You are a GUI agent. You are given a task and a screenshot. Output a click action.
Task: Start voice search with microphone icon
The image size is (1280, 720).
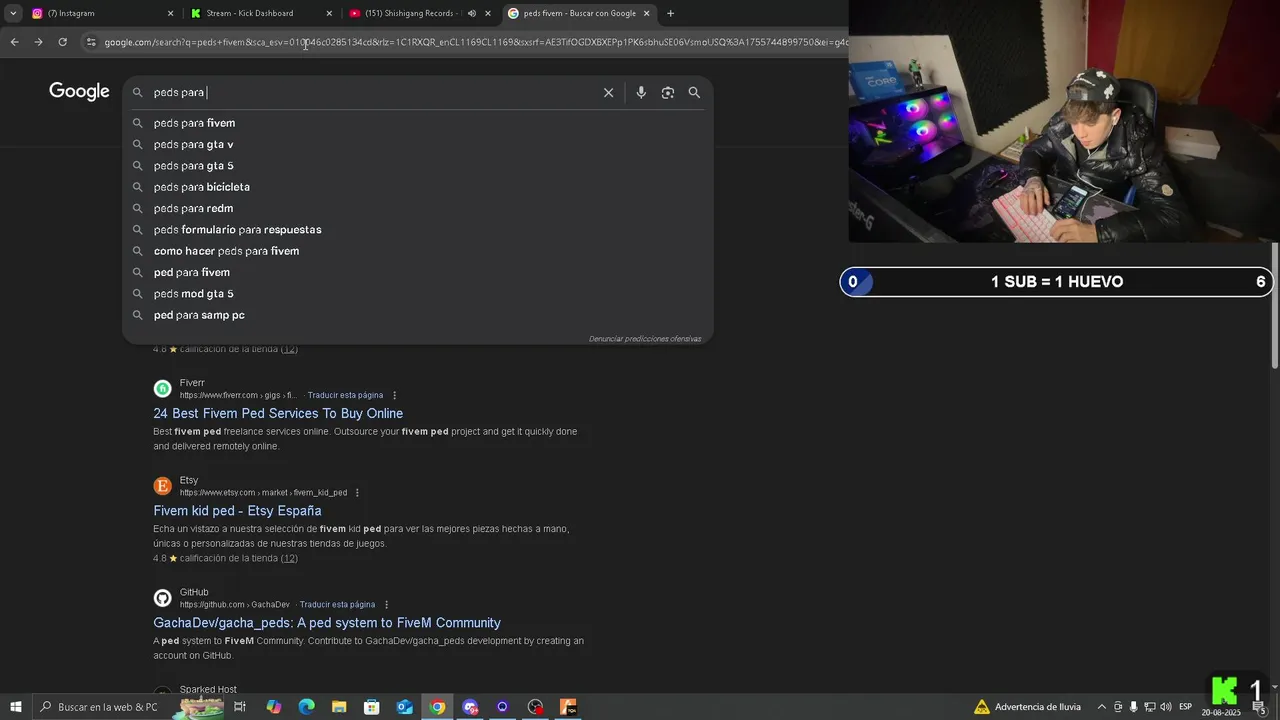click(641, 92)
